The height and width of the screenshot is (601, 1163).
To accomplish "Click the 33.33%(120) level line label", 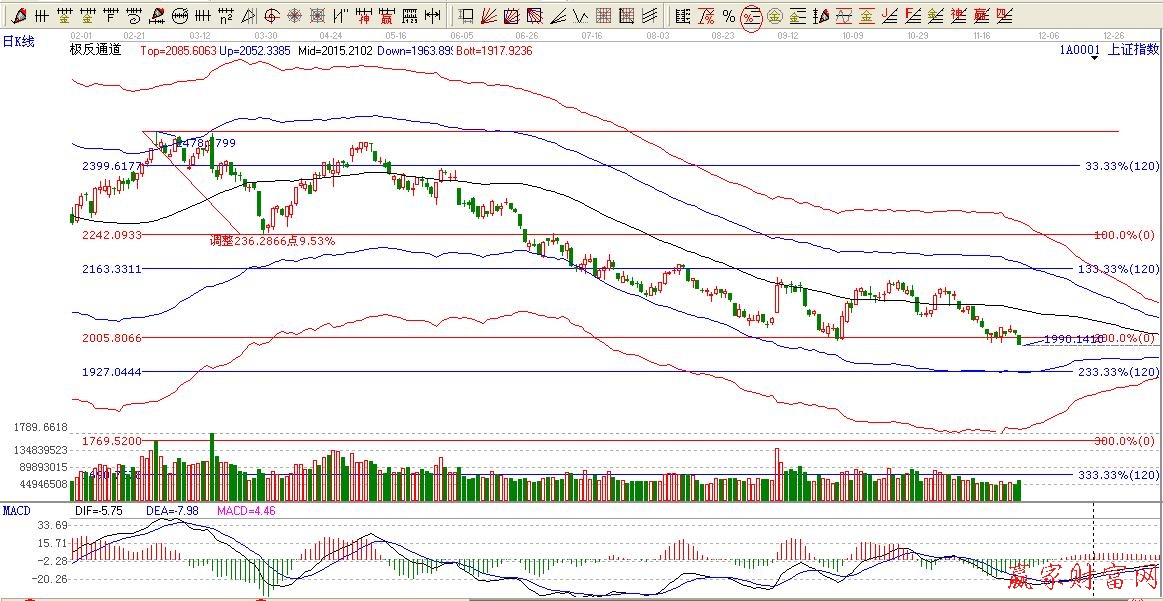I will click(x=1121, y=166).
